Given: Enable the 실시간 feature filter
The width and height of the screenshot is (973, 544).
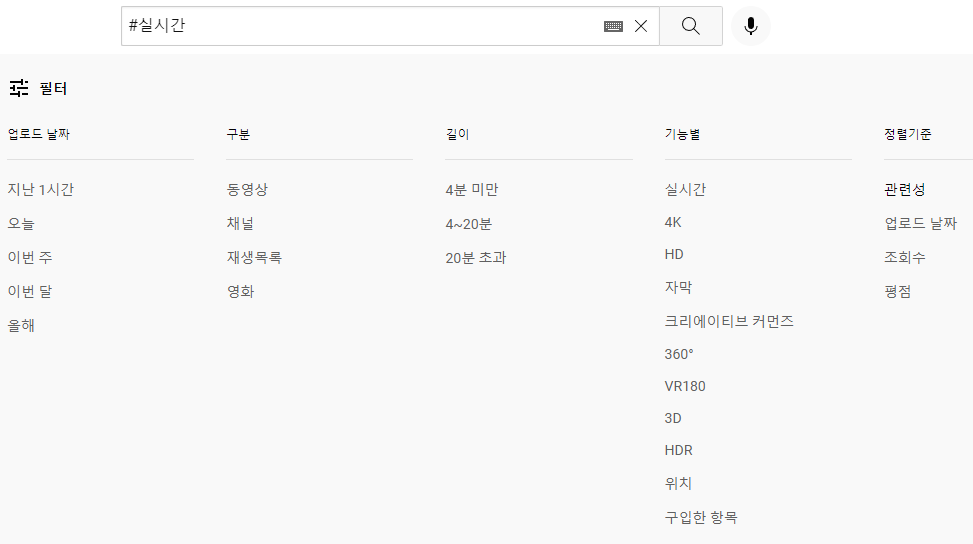Looking at the screenshot, I should 685,189.
